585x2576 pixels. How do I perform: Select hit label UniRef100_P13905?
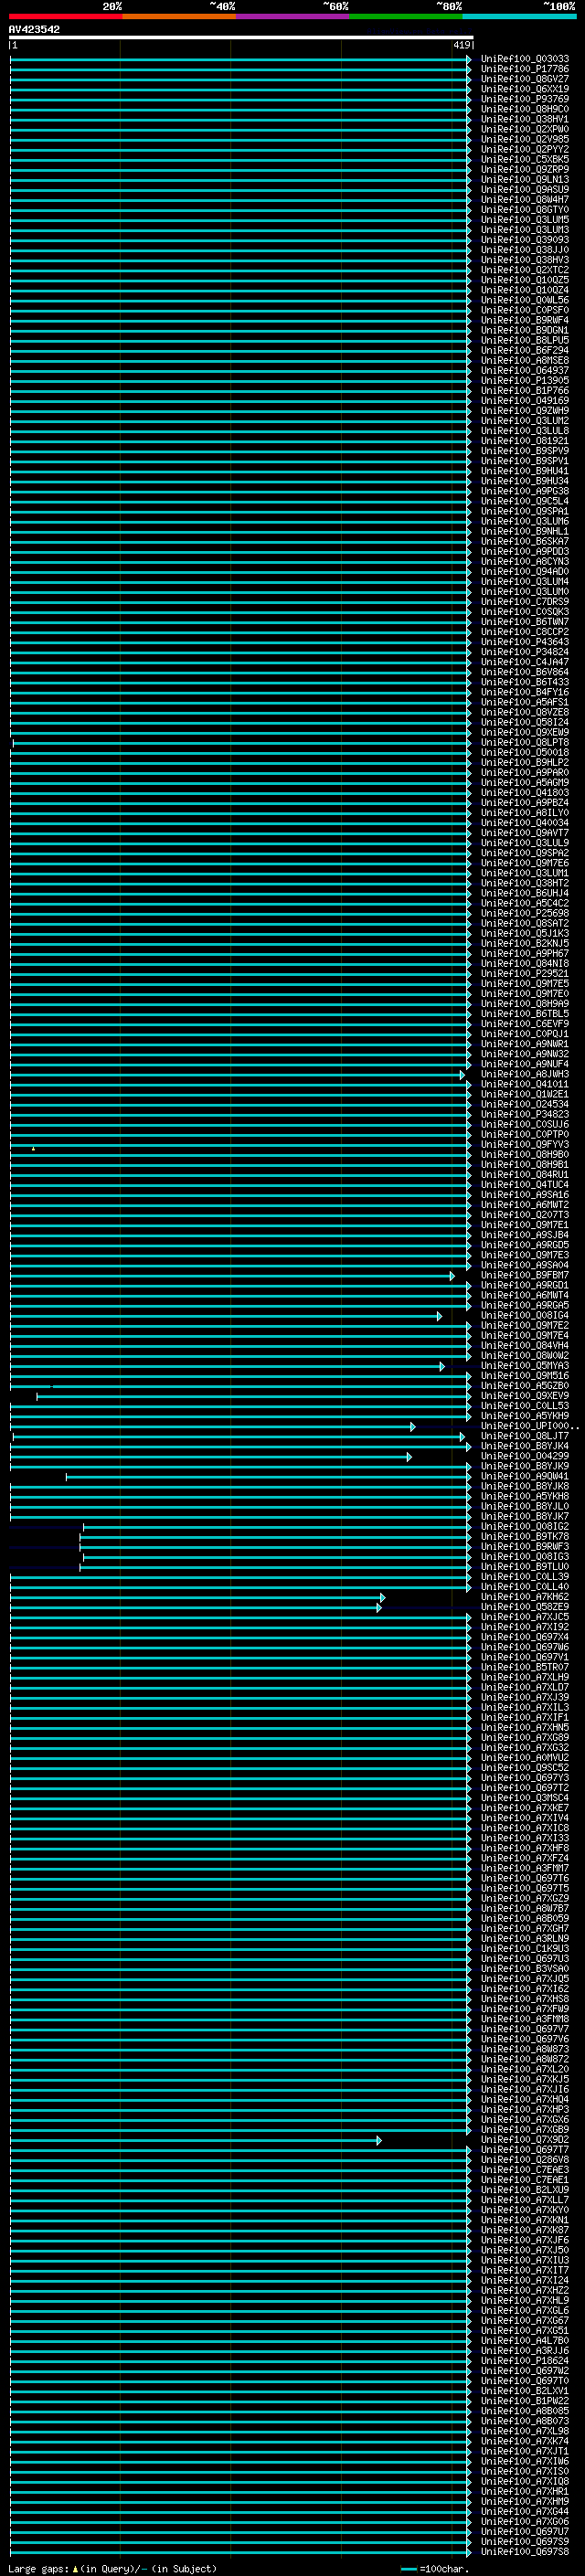tap(525, 380)
